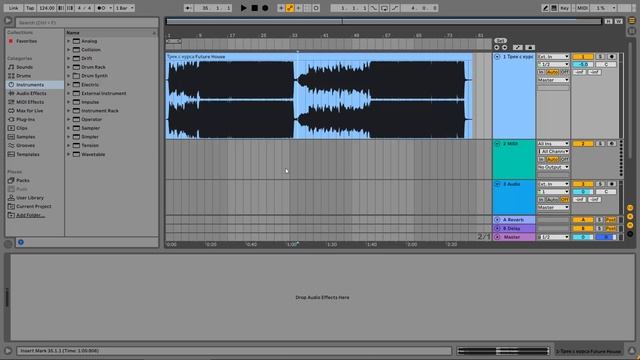Image resolution: width=640 pixels, height=360 pixels.
Task: Open 2 MIDI All Ins input dropdown
Action: click(x=553, y=144)
